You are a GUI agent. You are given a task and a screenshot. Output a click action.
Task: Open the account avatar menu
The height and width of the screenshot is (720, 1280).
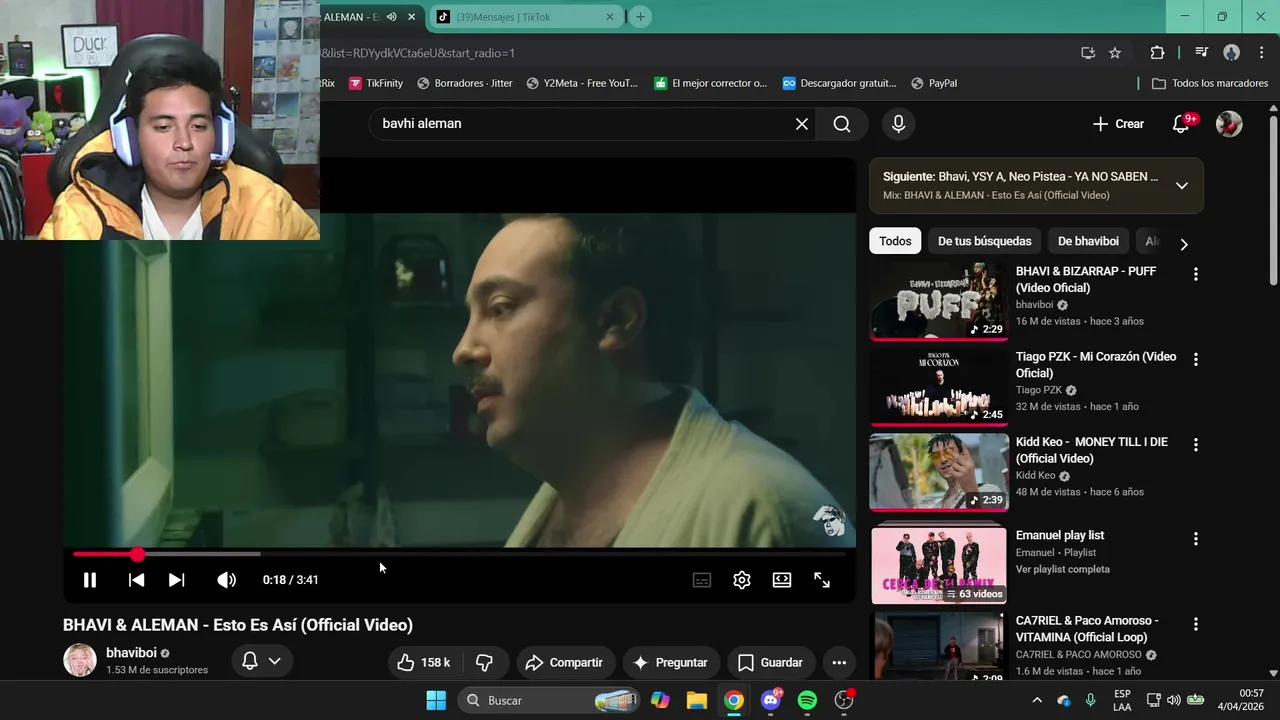pyautogui.click(x=1229, y=124)
